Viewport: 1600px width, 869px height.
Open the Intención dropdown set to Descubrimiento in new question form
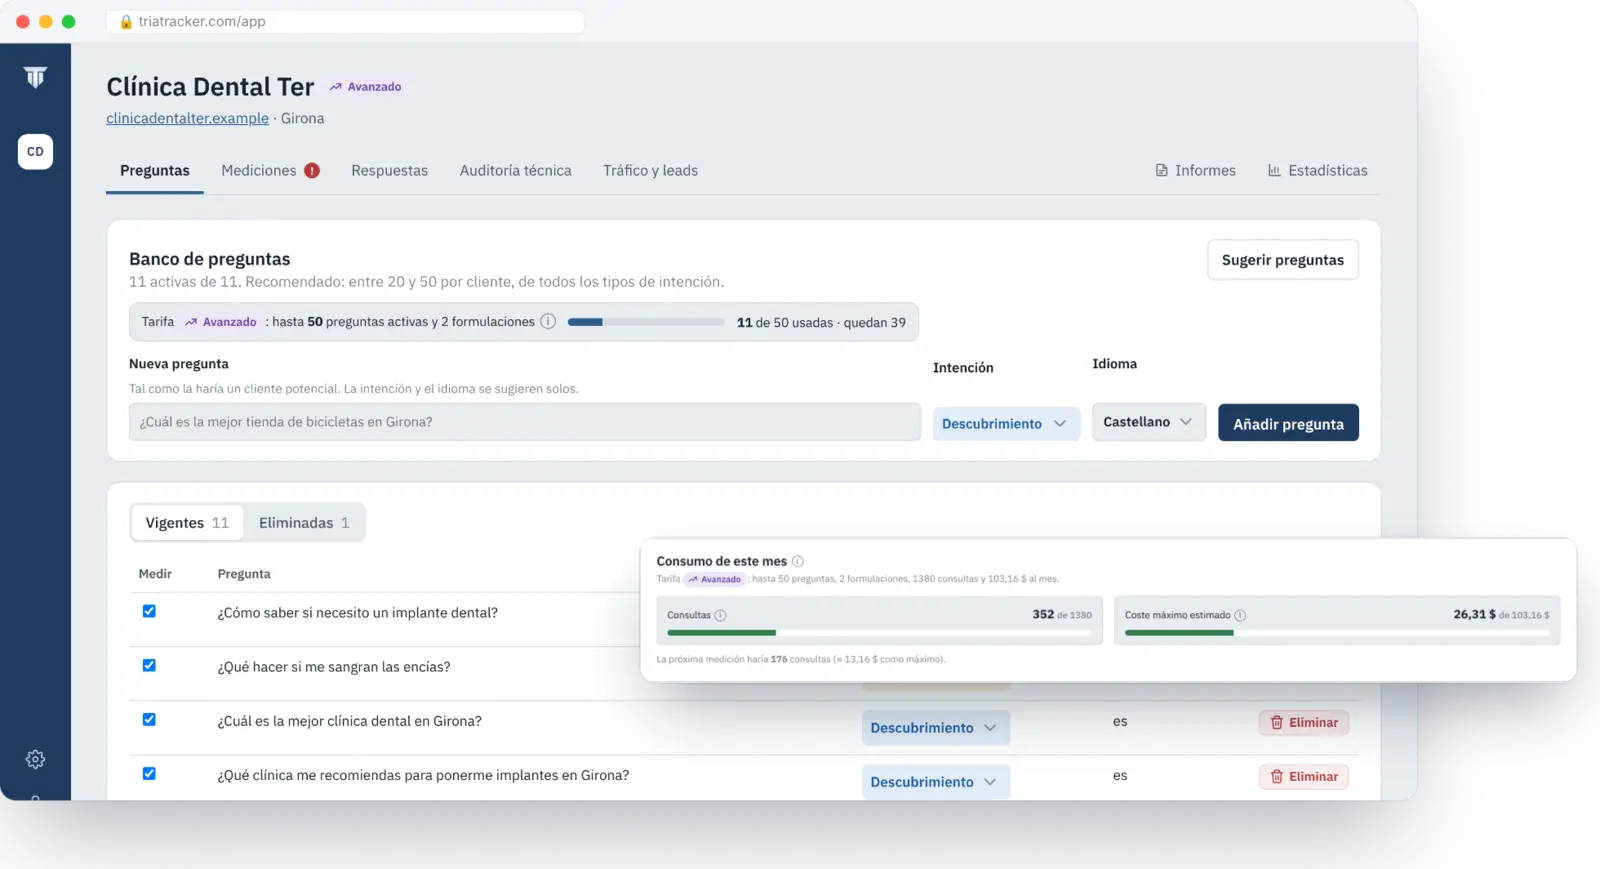(x=1006, y=423)
